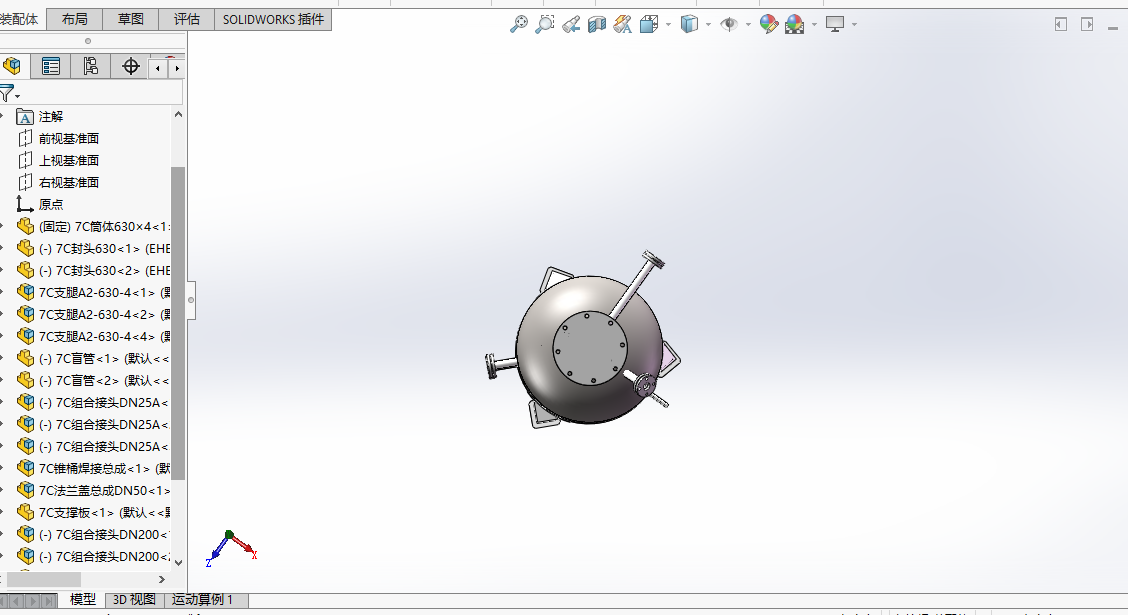Open DimXpertManager crosshair tab

point(130,66)
